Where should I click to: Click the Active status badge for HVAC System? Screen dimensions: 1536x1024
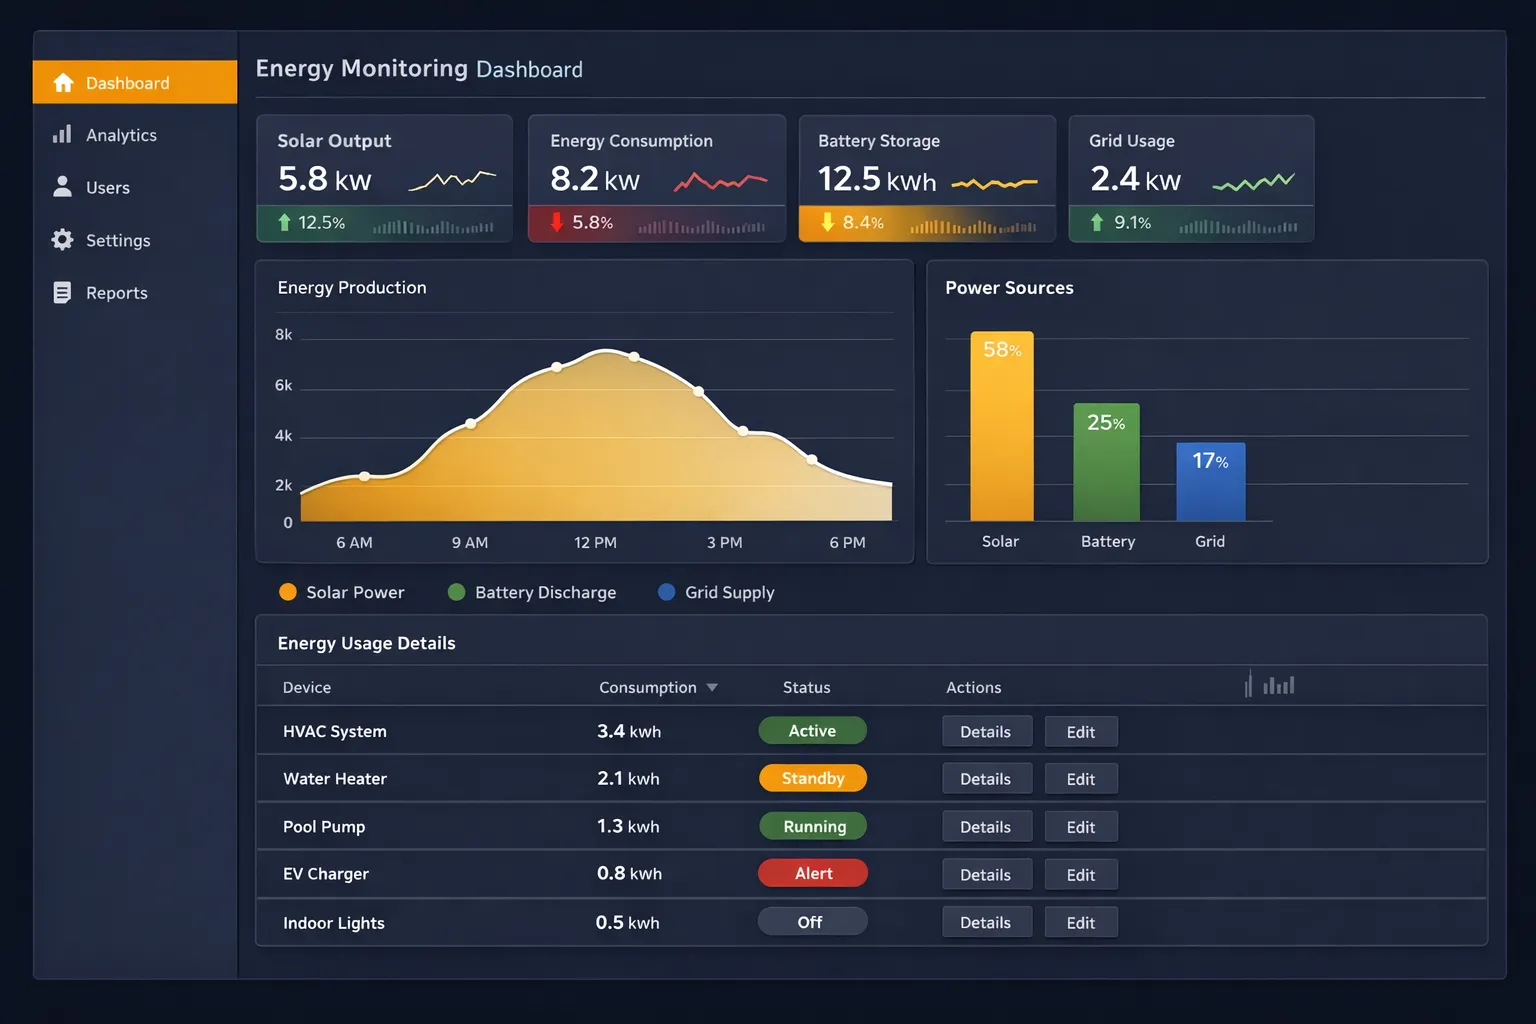click(812, 731)
